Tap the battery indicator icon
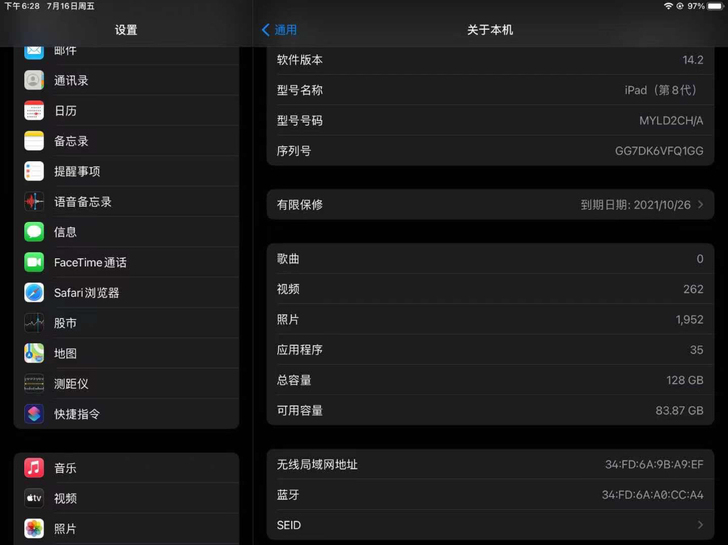Image resolution: width=728 pixels, height=545 pixels. click(716, 6)
